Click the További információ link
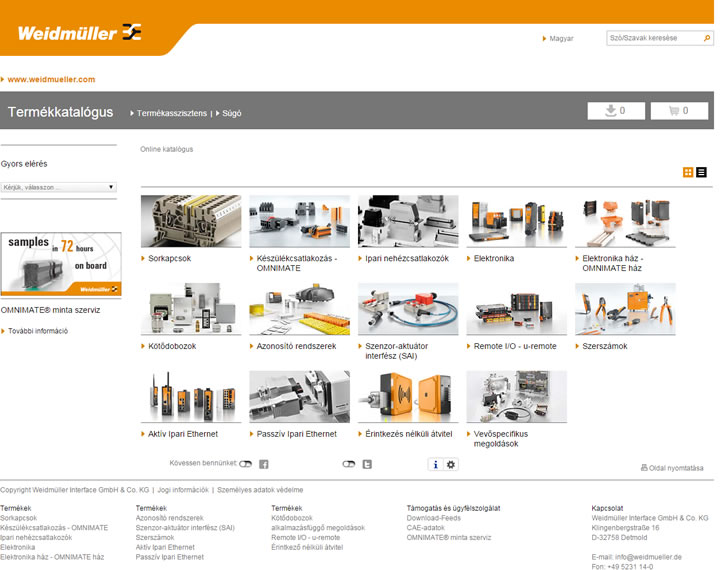The image size is (720, 570). tap(38, 331)
